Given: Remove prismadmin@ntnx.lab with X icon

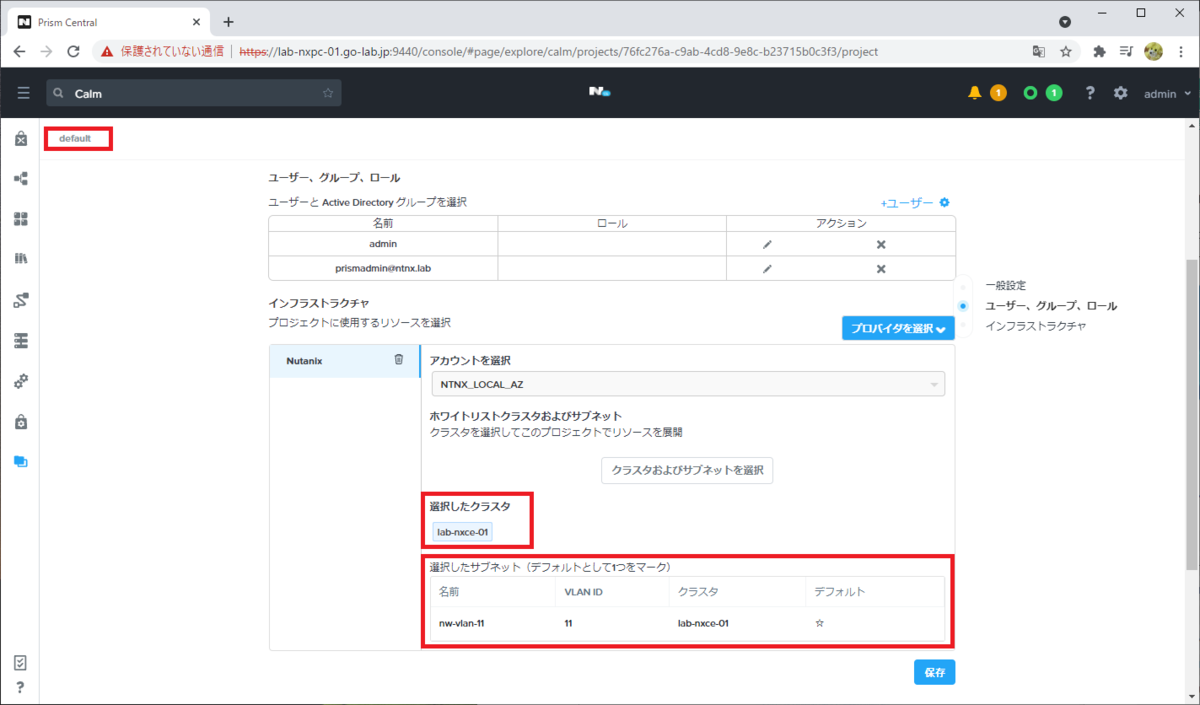Looking at the screenshot, I should [881, 268].
